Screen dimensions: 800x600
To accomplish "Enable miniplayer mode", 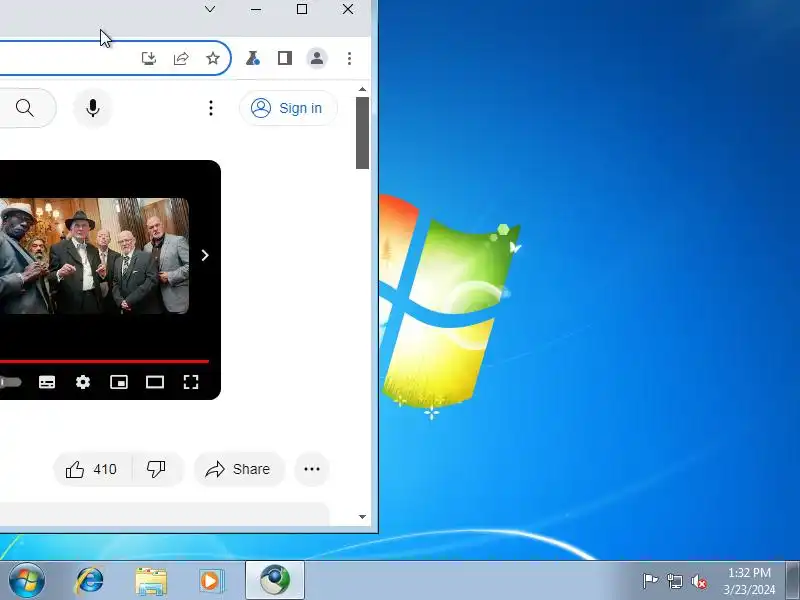I will [119, 382].
